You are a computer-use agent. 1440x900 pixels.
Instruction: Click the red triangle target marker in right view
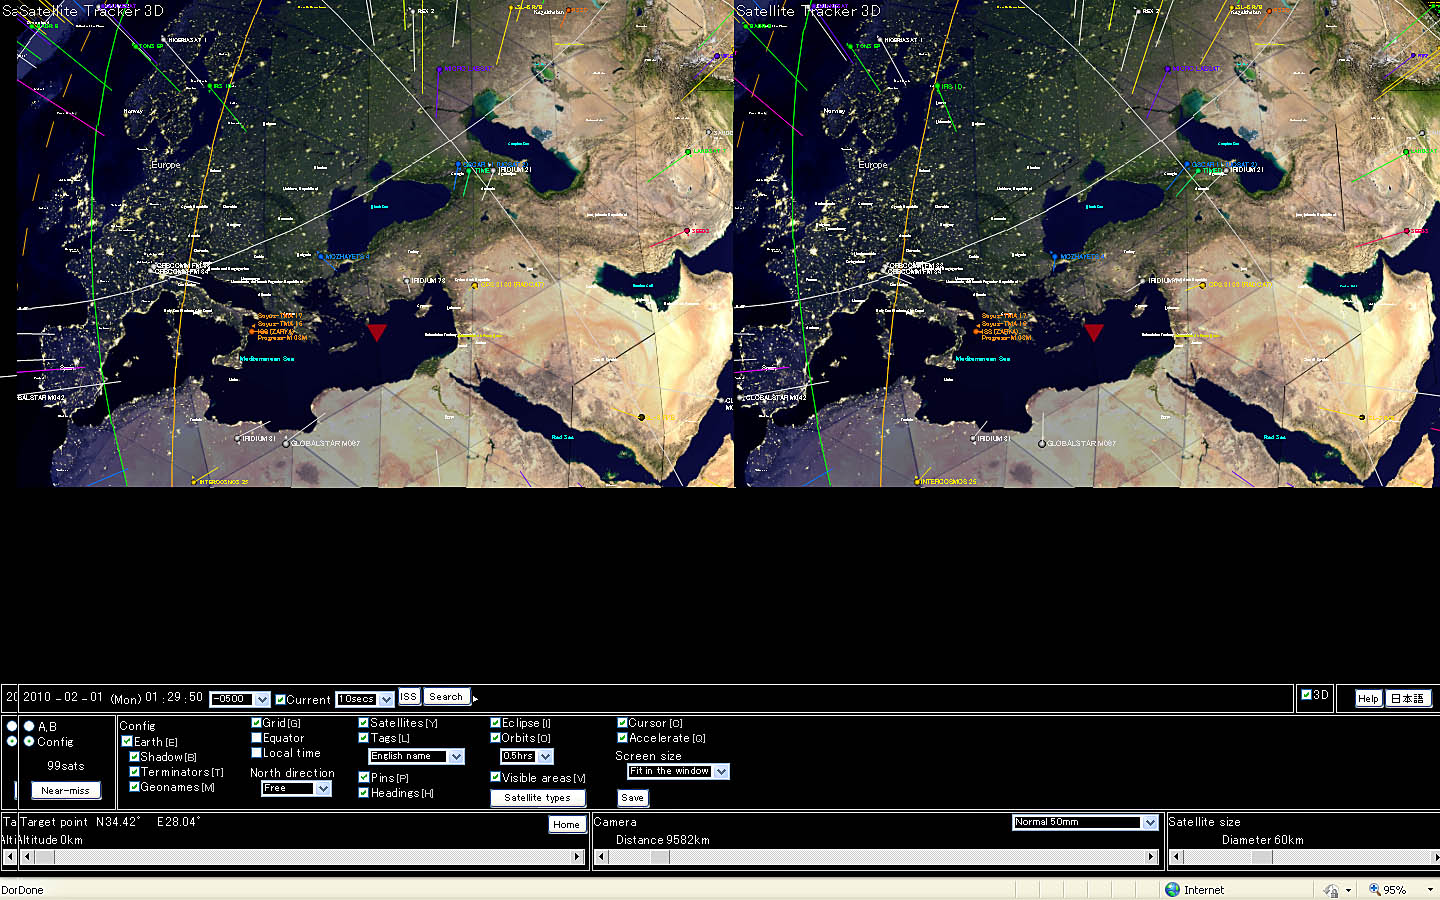tap(1093, 332)
